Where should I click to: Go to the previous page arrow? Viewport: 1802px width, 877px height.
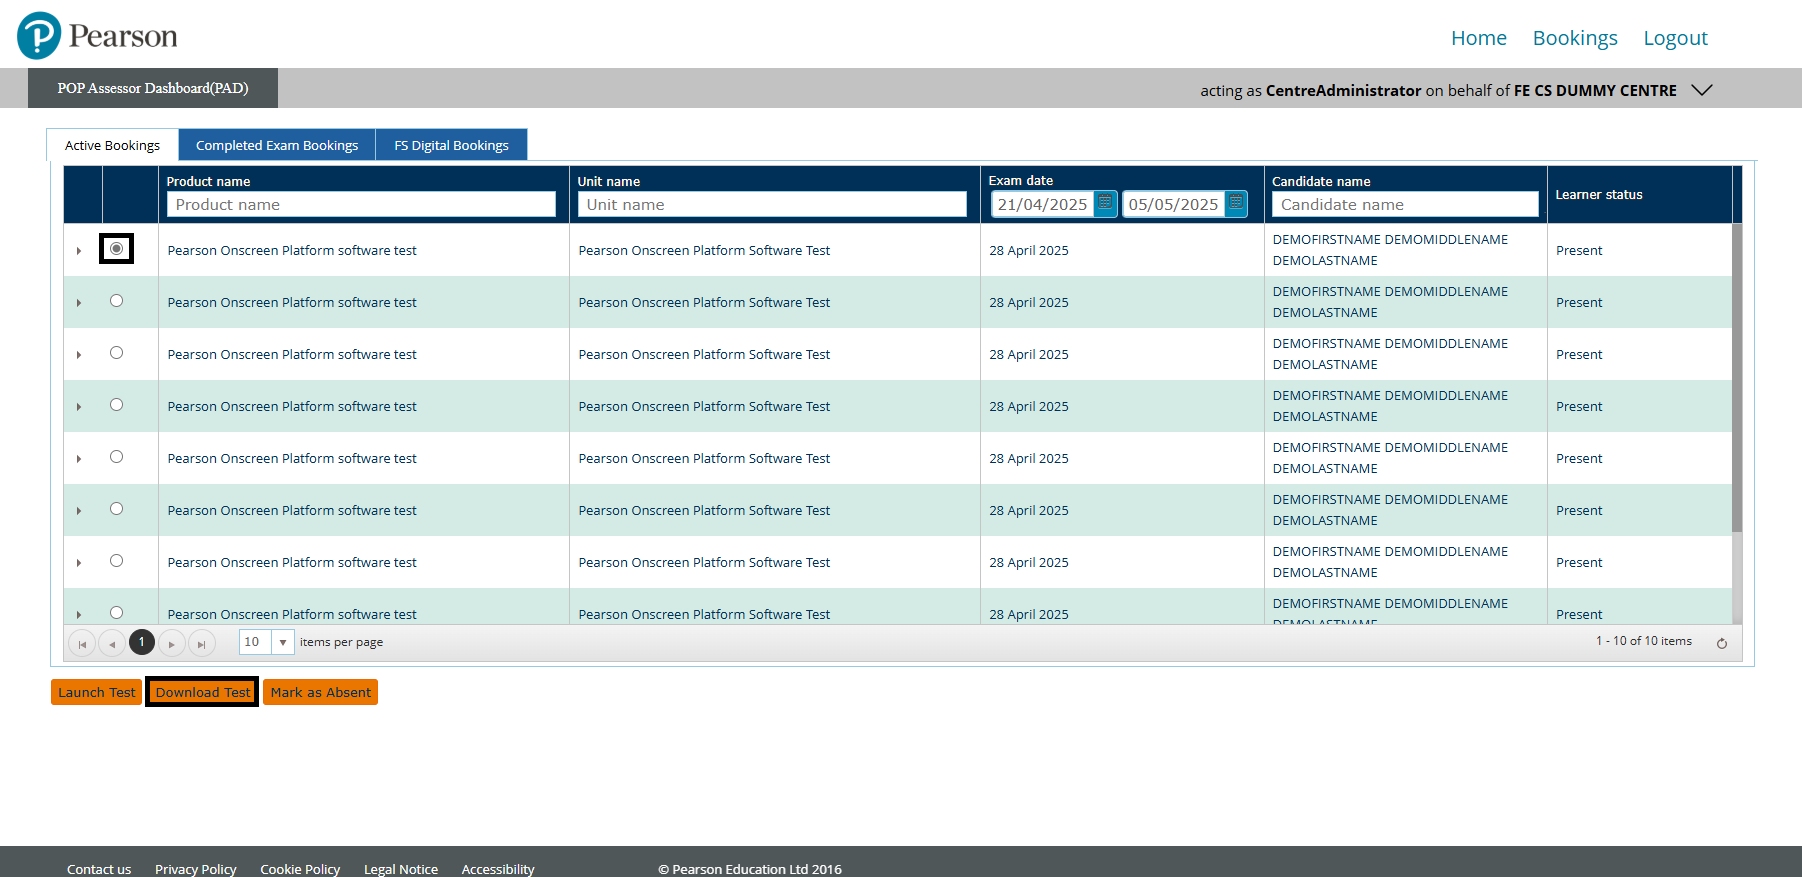point(112,643)
